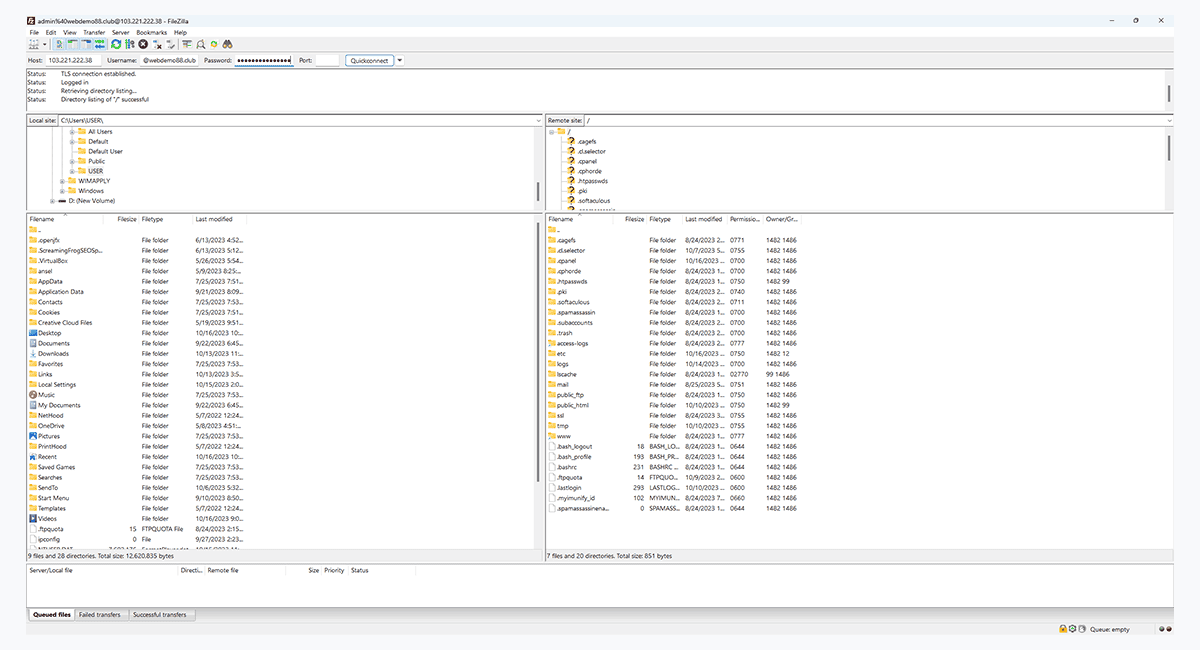This screenshot has height=650, width=1200.
Task: Open the View menu
Action: point(70,32)
